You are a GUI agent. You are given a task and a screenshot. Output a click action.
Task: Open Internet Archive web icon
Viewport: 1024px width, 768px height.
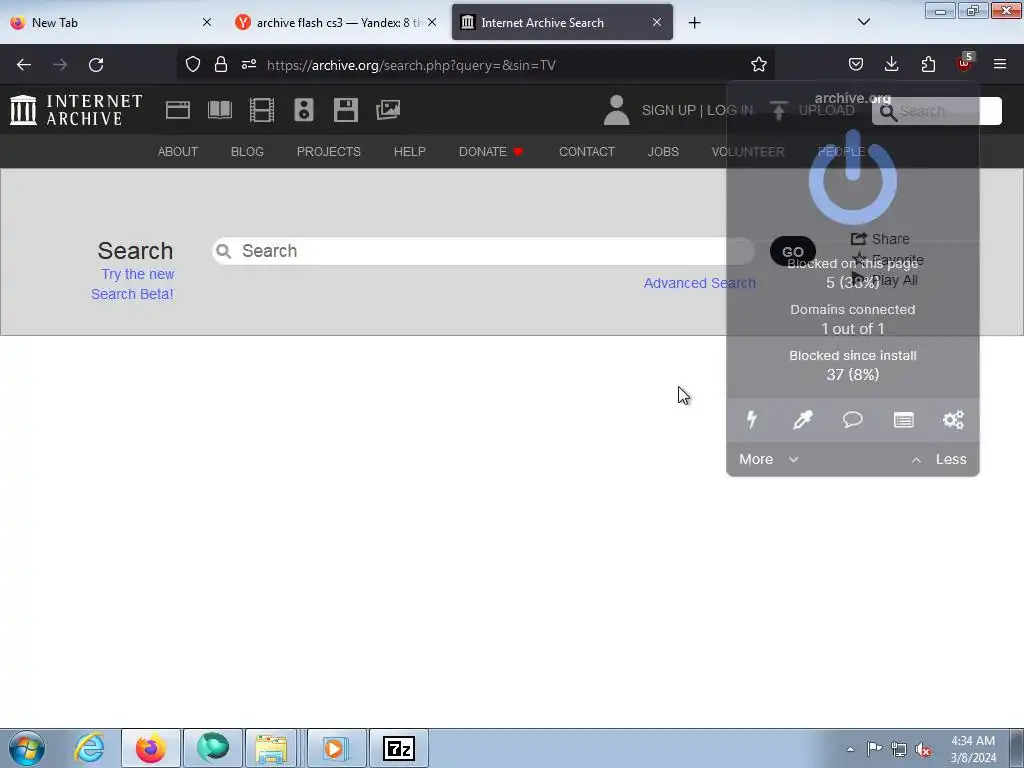pyautogui.click(x=178, y=110)
